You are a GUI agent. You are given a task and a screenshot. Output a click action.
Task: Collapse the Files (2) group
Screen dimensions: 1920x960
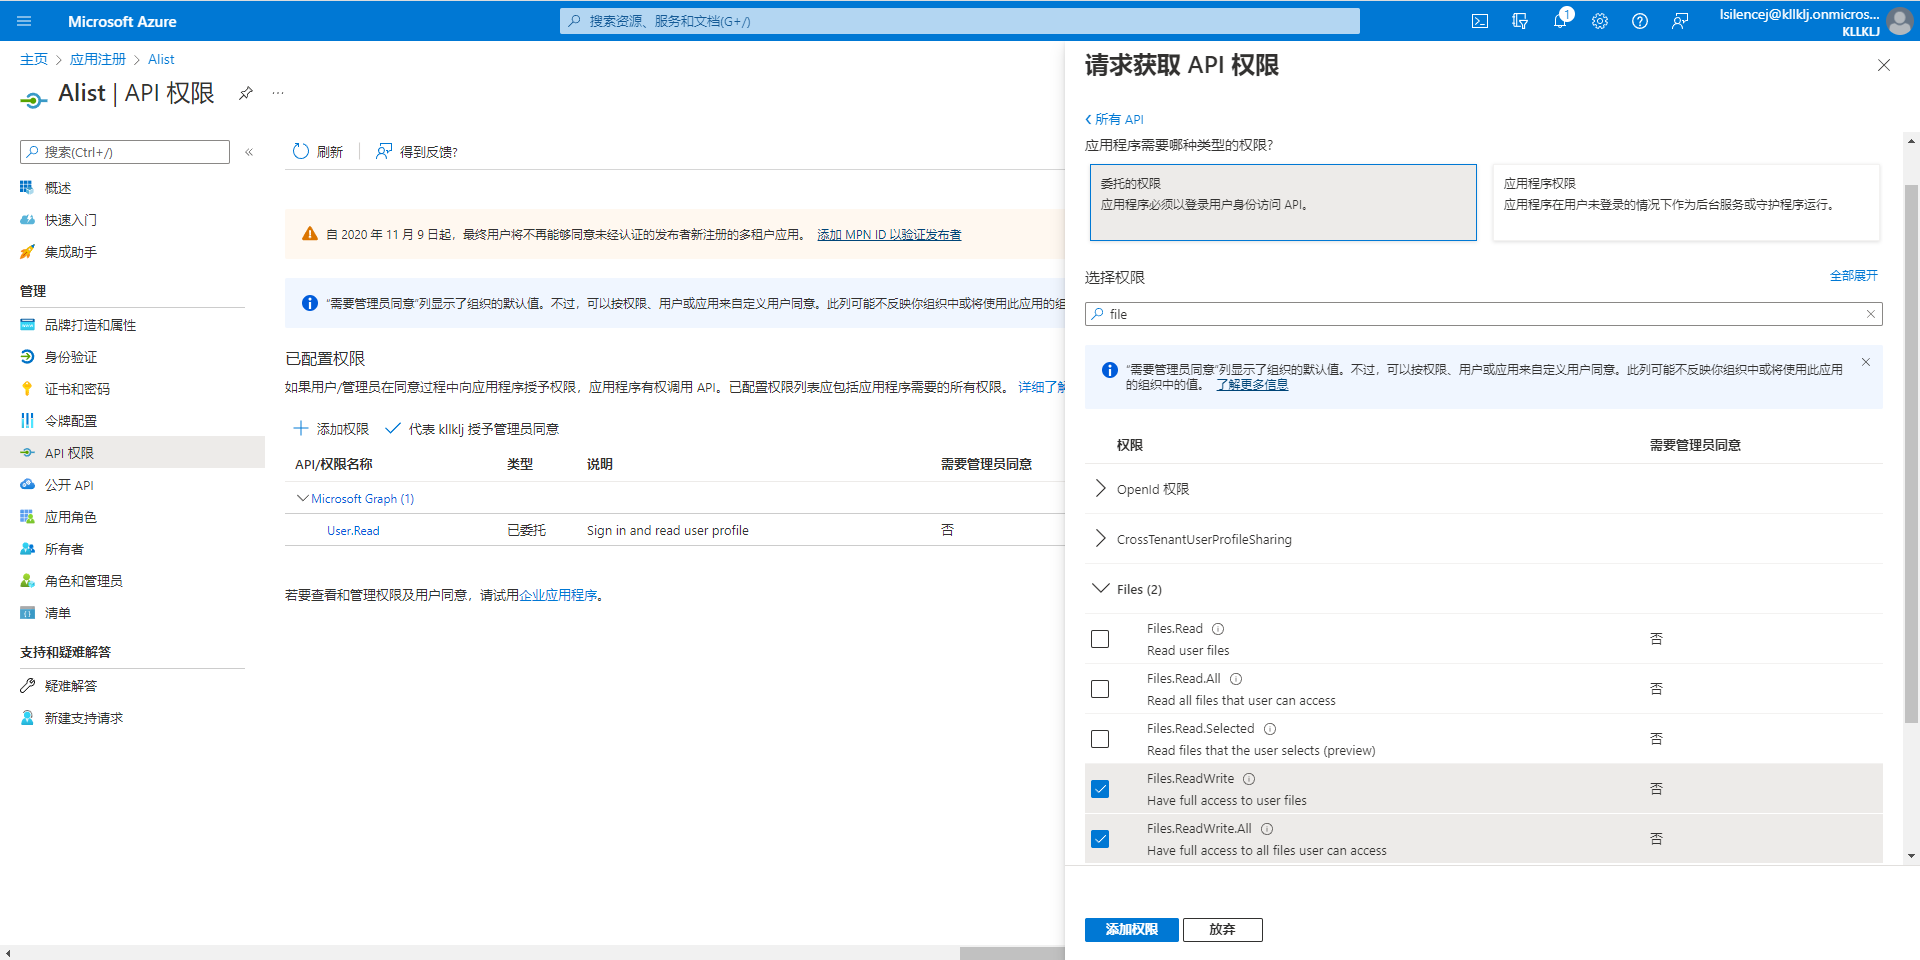[x=1101, y=589]
